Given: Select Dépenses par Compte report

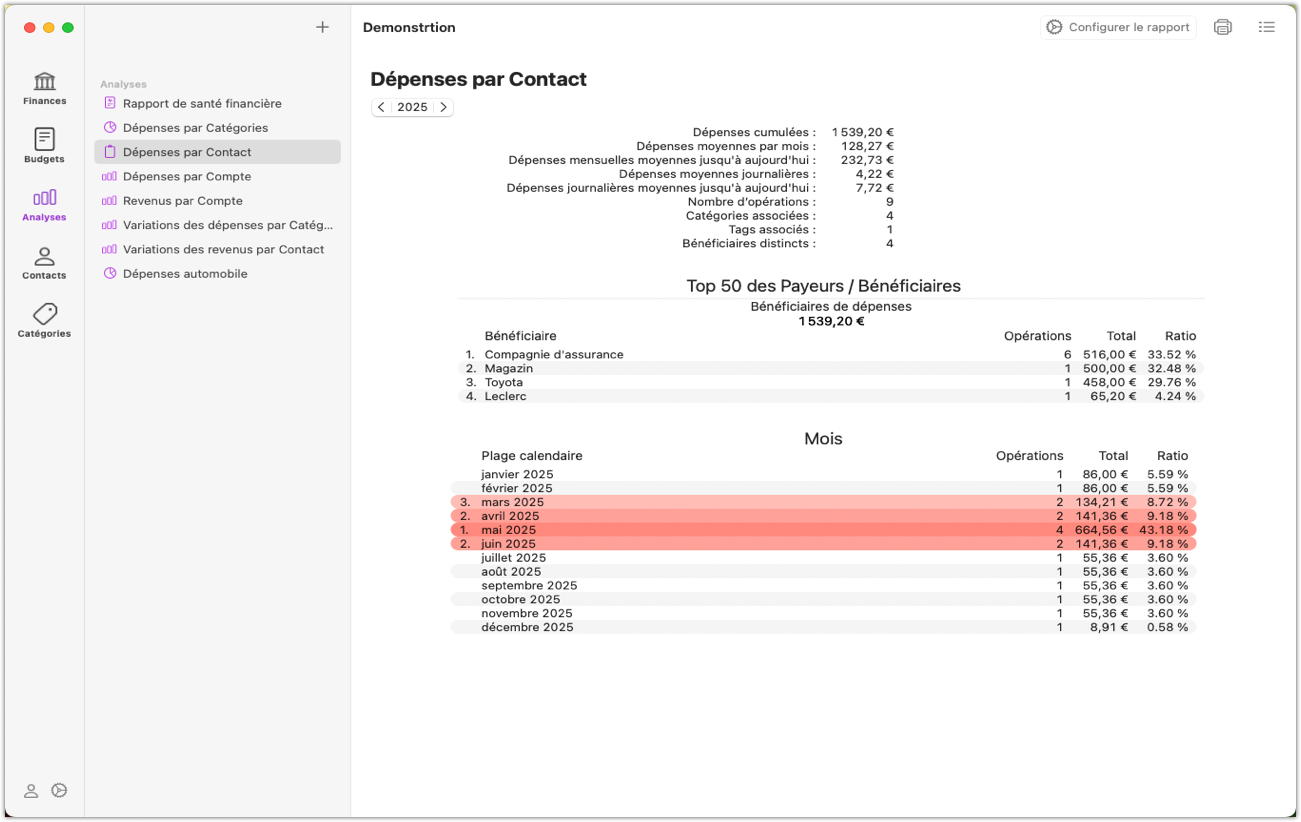Looking at the screenshot, I should pos(217,176).
